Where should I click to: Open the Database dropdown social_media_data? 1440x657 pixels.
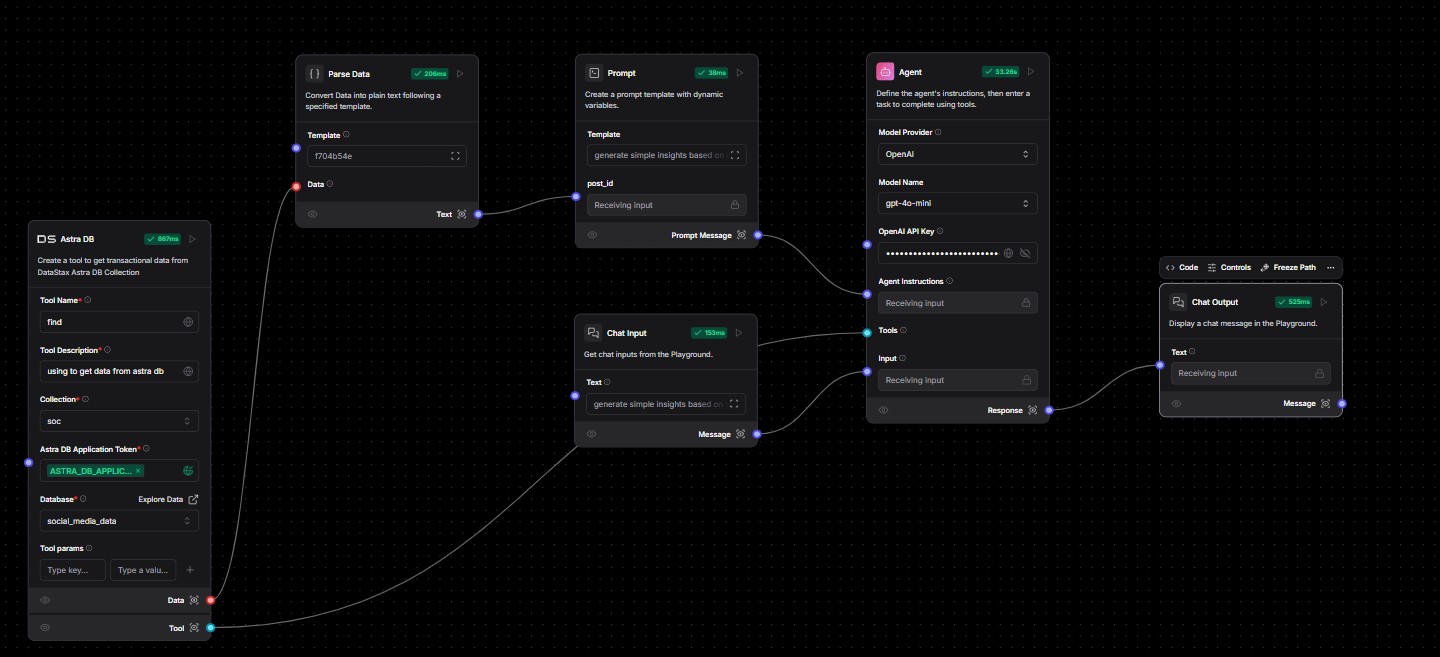(x=119, y=521)
